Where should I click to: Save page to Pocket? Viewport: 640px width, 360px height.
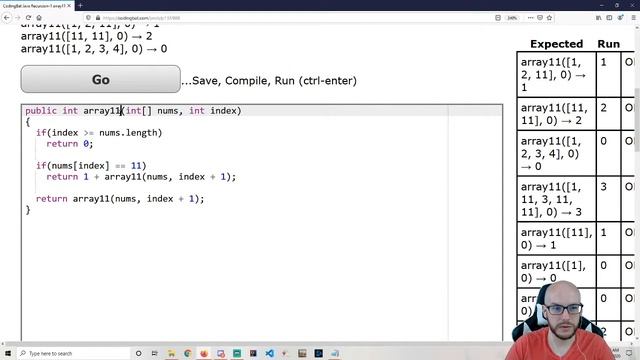pos(540,18)
